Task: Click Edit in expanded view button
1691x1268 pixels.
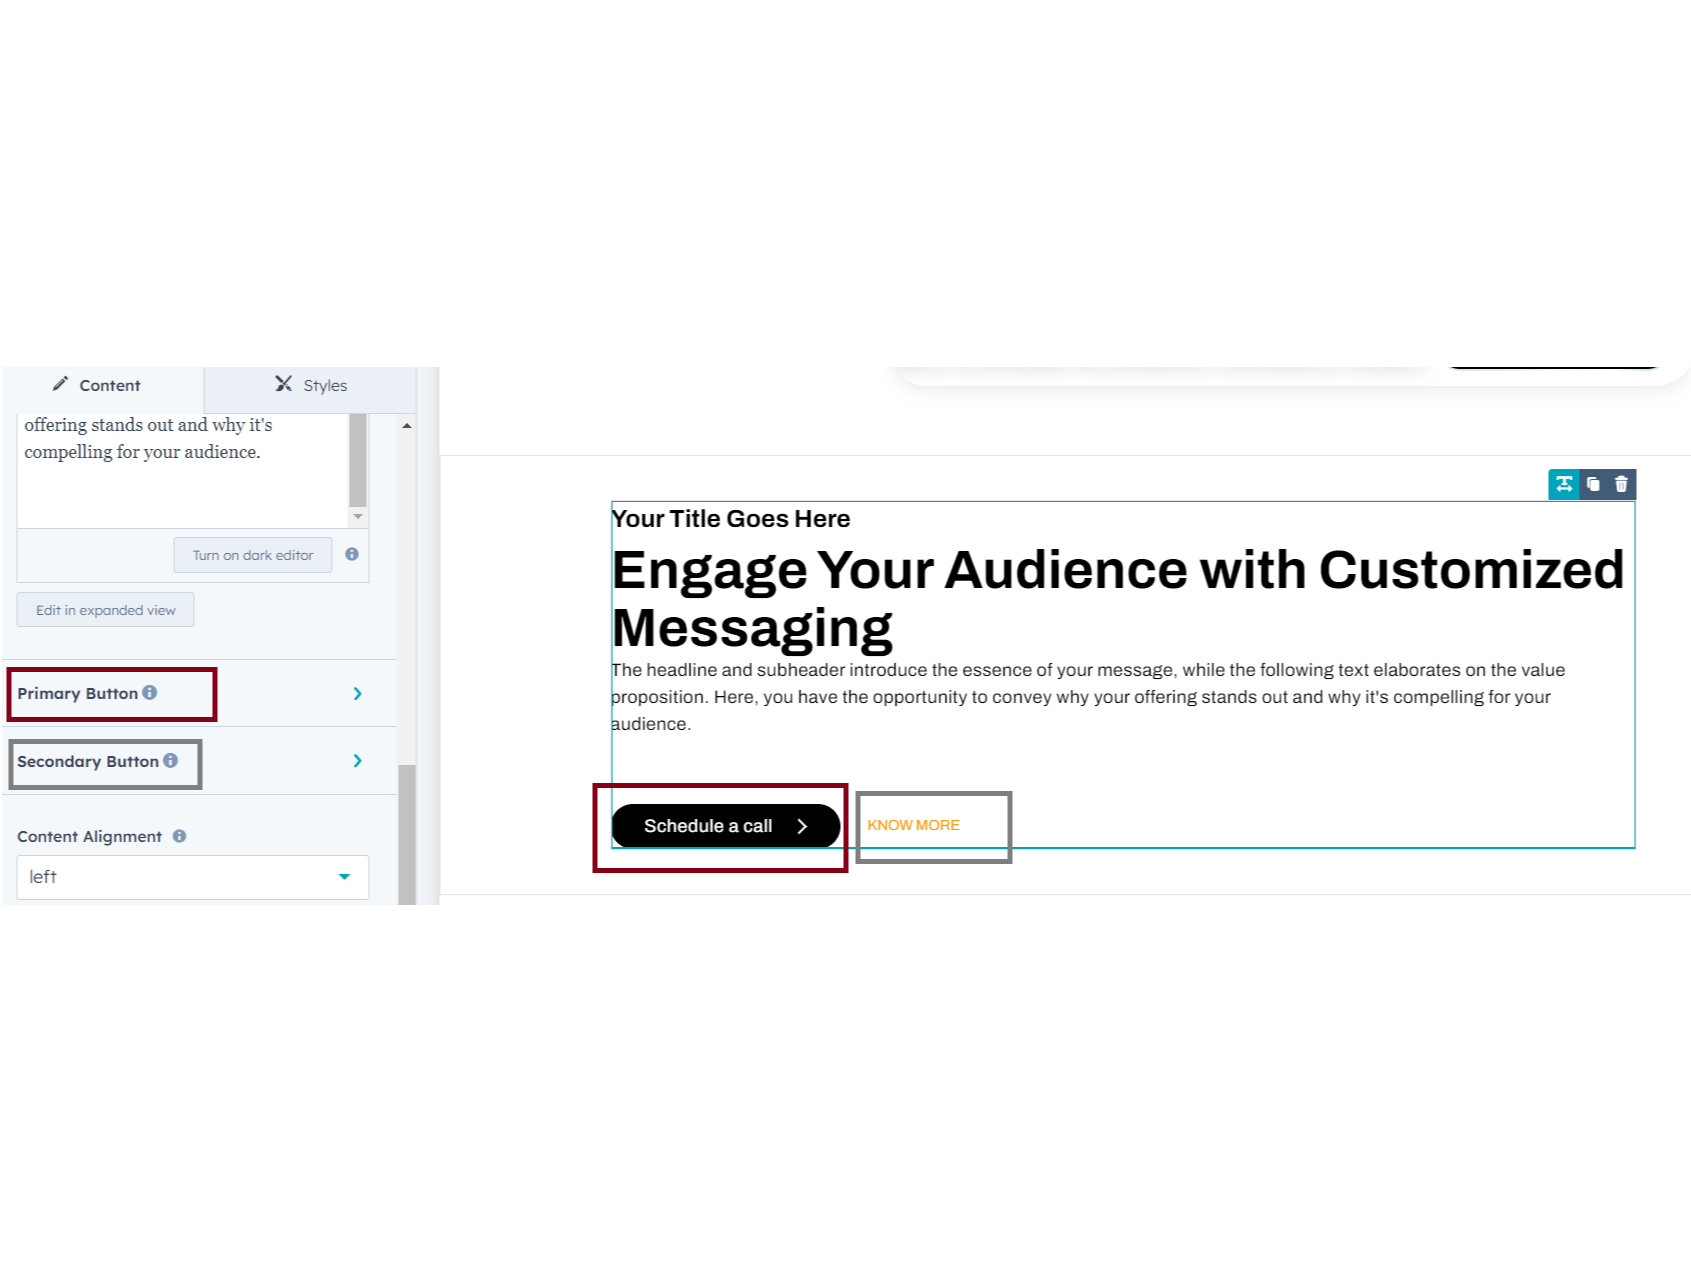Action: [106, 610]
